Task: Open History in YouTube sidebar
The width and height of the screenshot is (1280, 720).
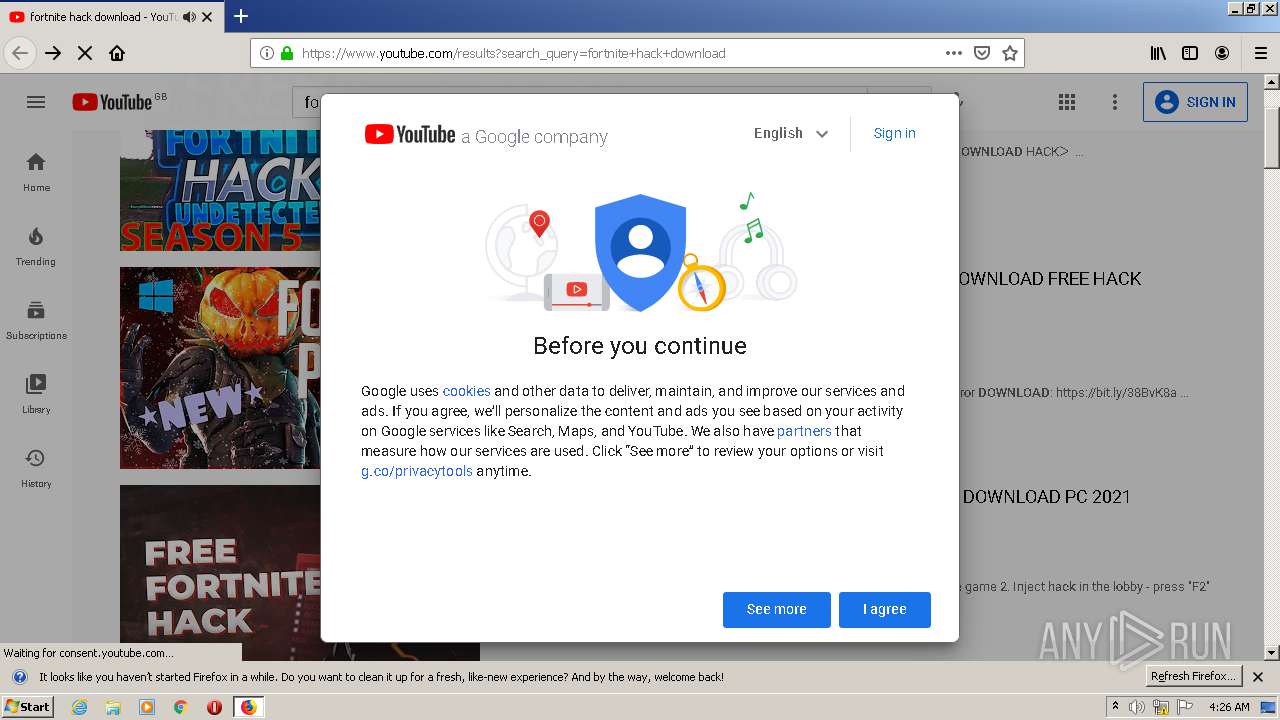Action: 36,468
